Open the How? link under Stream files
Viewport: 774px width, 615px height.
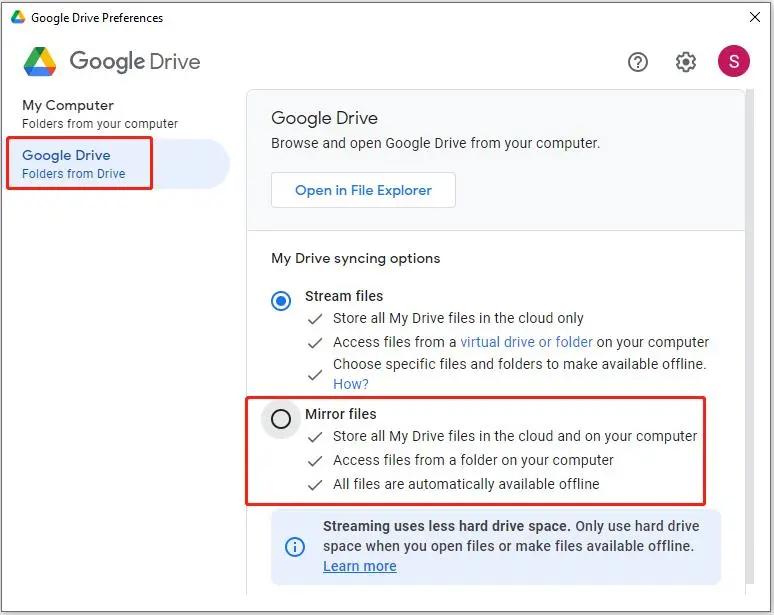pos(350,384)
